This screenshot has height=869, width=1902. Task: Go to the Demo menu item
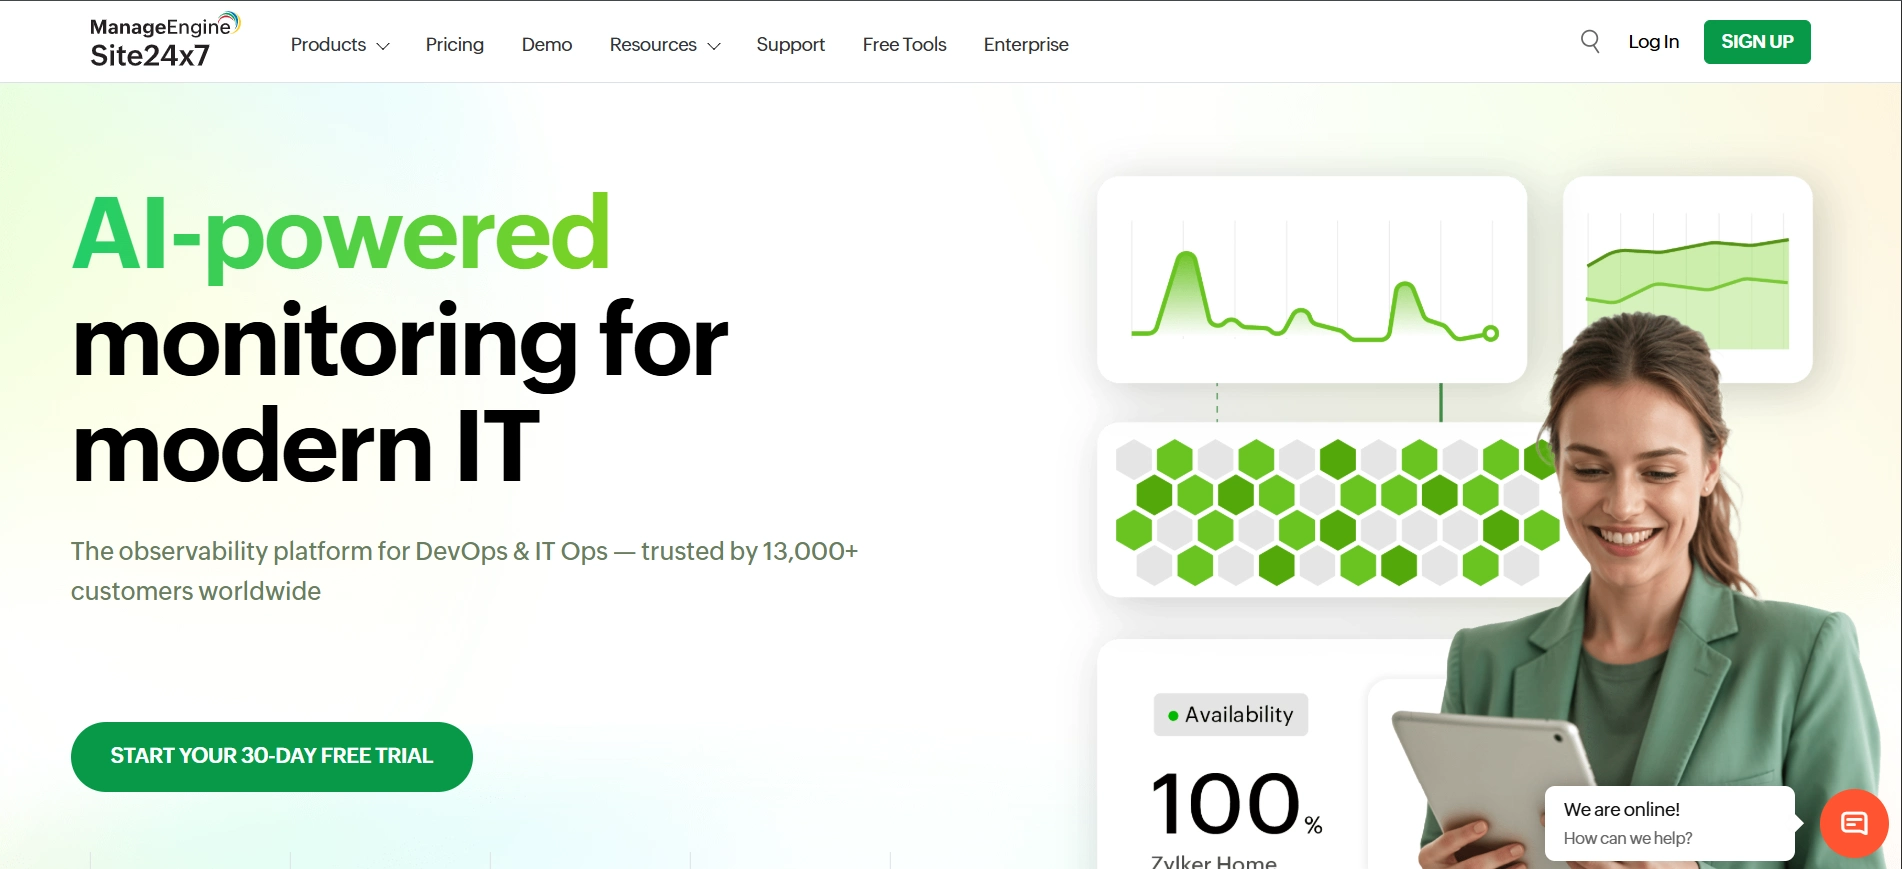pyautogui.click(x=546, y=45)
